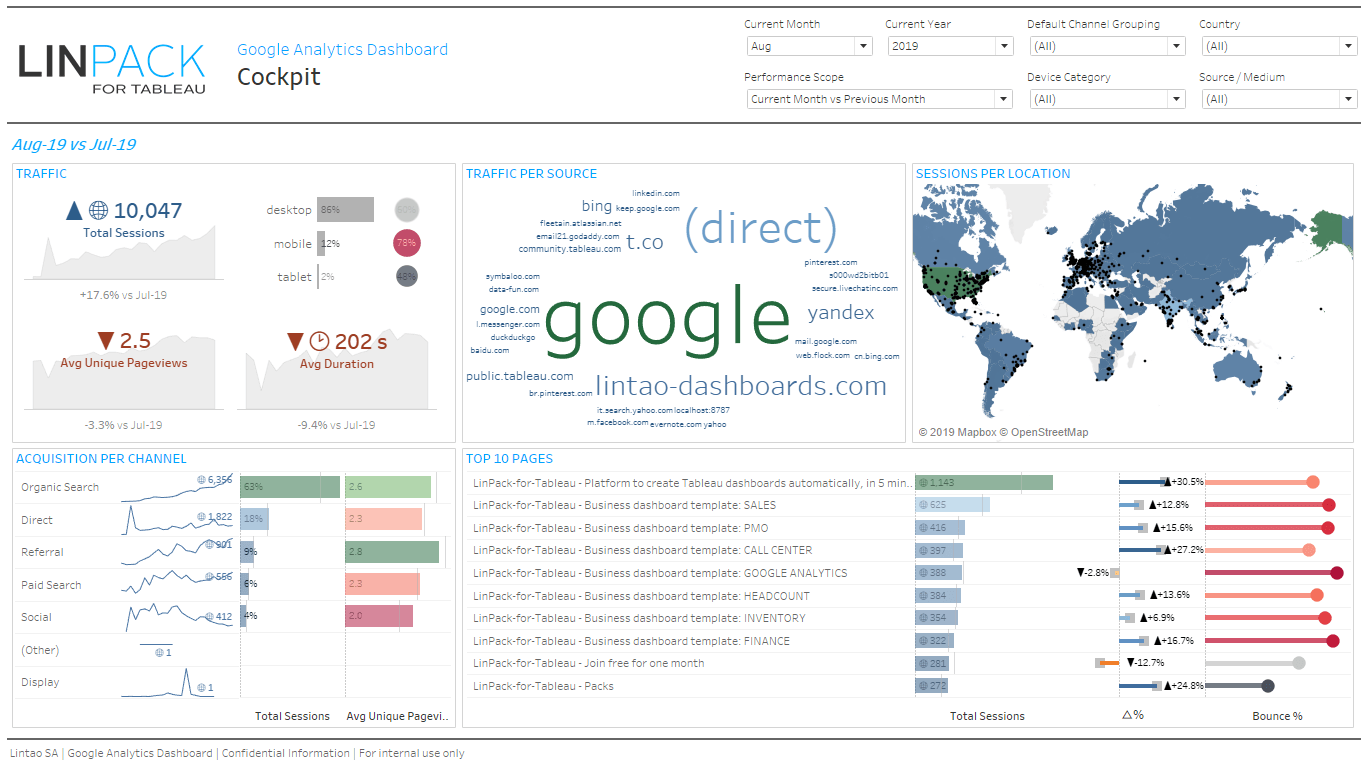Viewport: 1372px width, 766px height.
Task: Click the clock icon beside 202 s
Action: [x=319, y=341]
